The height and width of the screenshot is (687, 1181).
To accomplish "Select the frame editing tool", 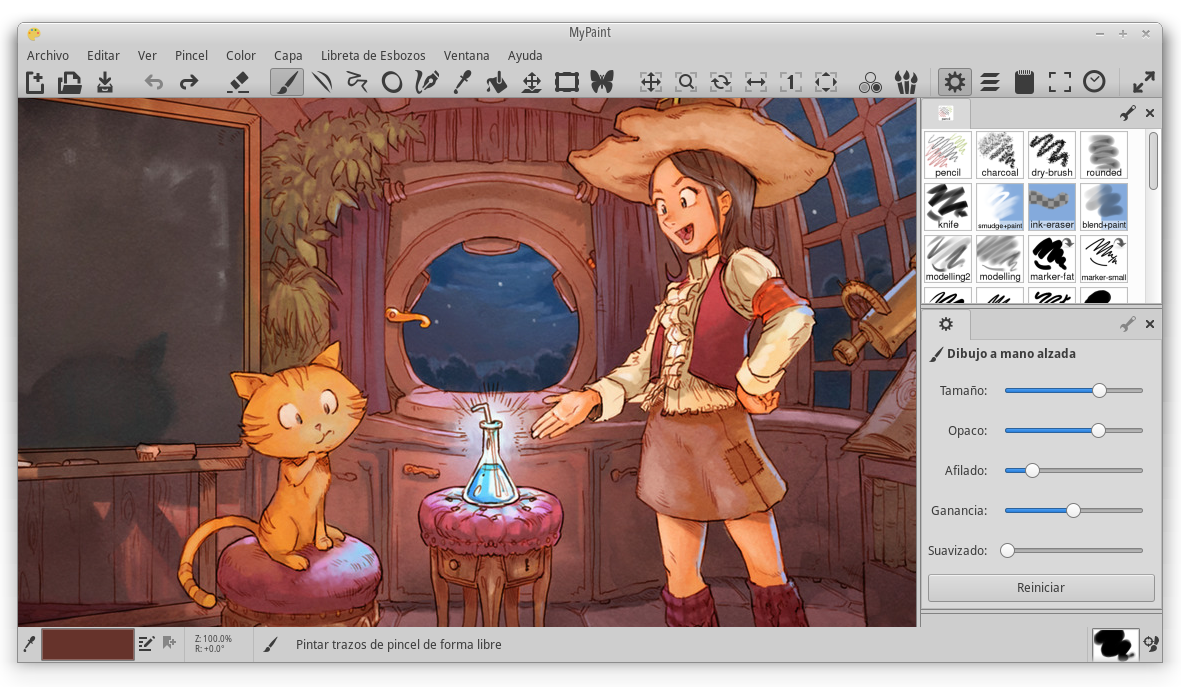I will (566, 82).
